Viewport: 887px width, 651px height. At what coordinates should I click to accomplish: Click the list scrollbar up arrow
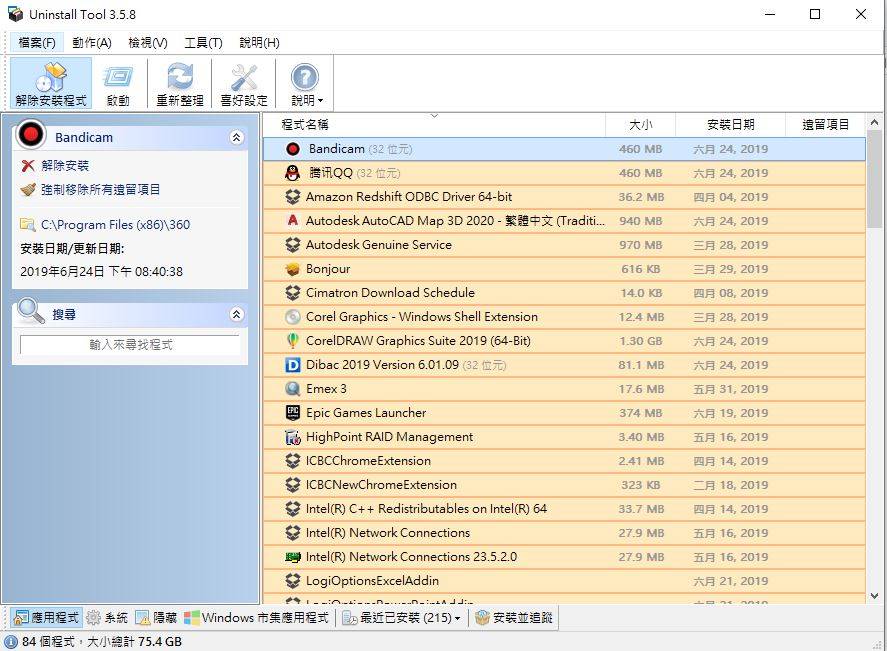click(875, 122)
